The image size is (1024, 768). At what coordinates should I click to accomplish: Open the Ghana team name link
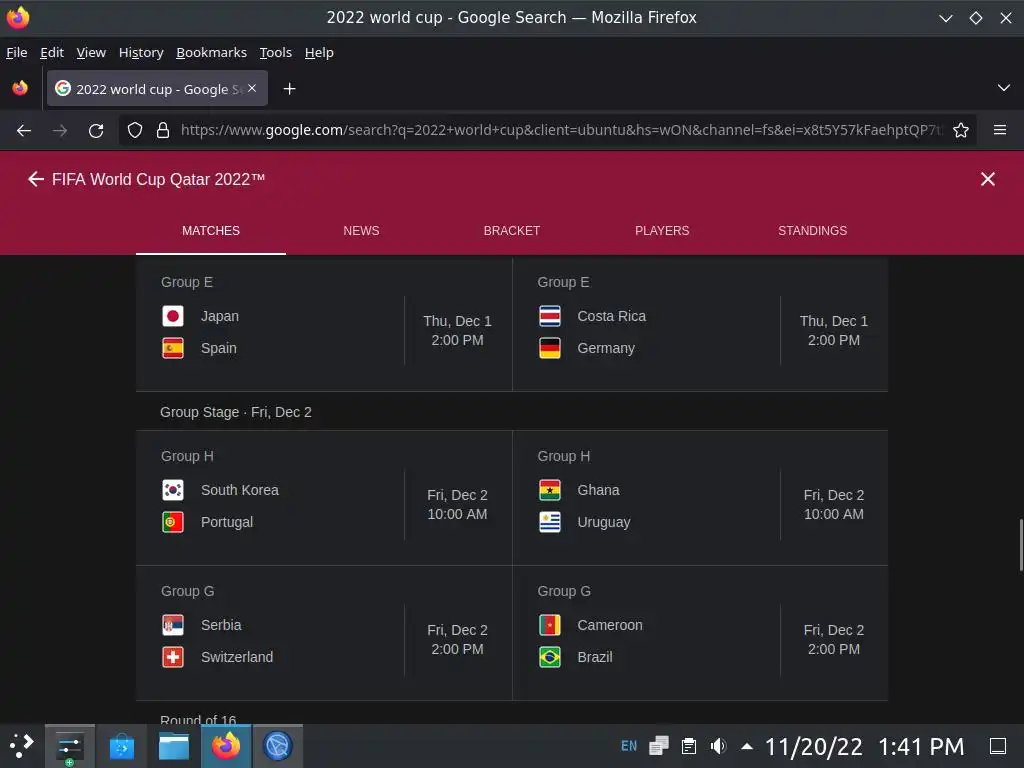point(598,490)
